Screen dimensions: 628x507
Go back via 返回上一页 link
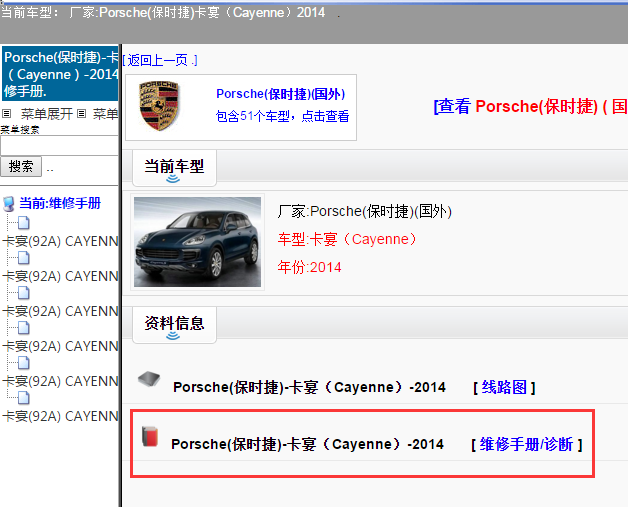click(159, 60)
